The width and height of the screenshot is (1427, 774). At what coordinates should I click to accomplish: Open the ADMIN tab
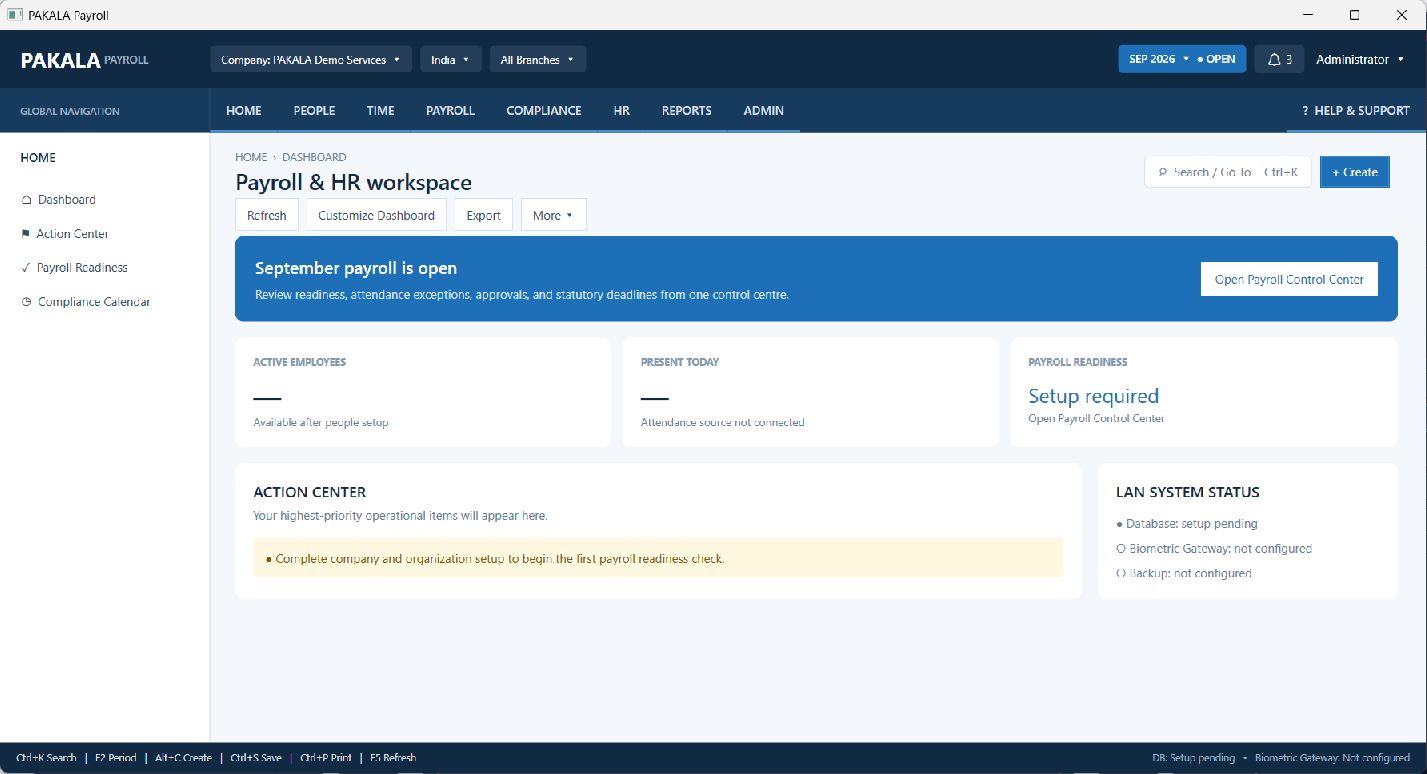tap(764, 110)
